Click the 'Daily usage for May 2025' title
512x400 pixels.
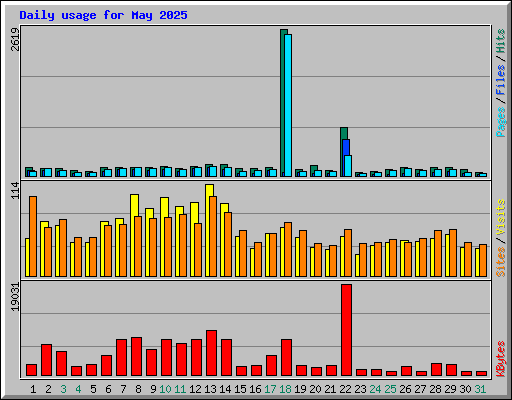(x=103, y=15)
